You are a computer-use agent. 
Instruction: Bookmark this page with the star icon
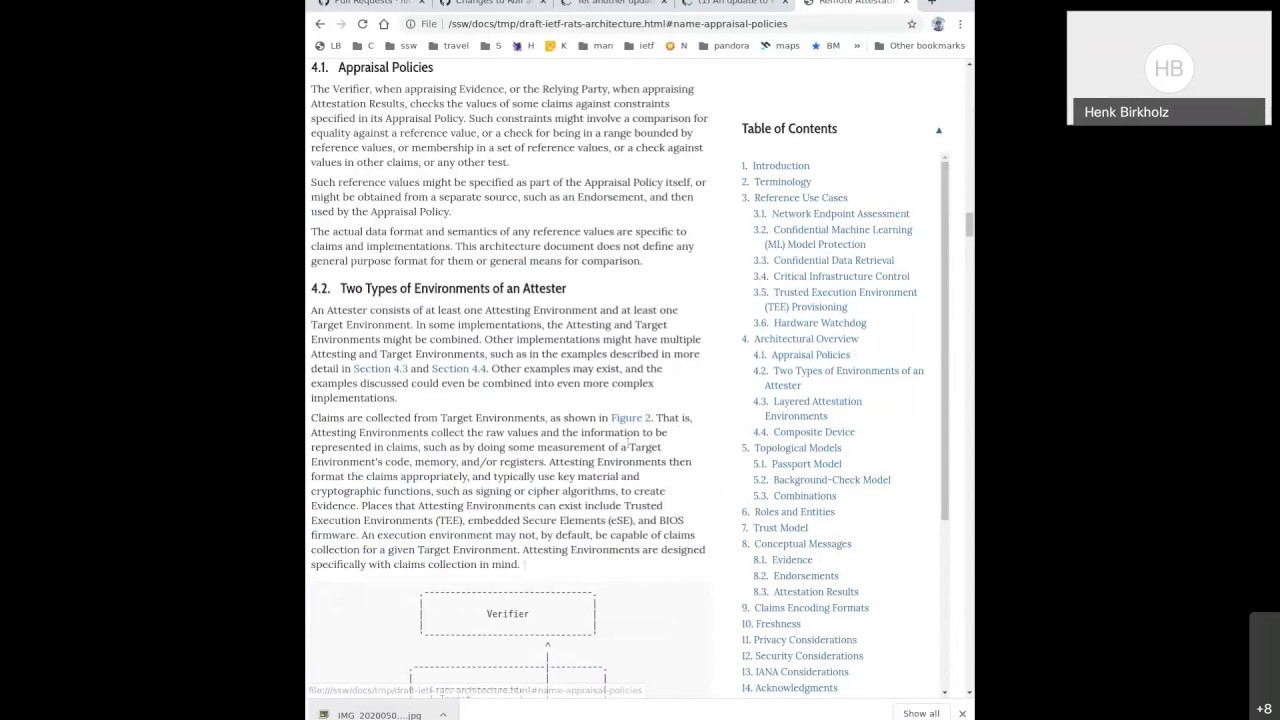pos(912,24)
